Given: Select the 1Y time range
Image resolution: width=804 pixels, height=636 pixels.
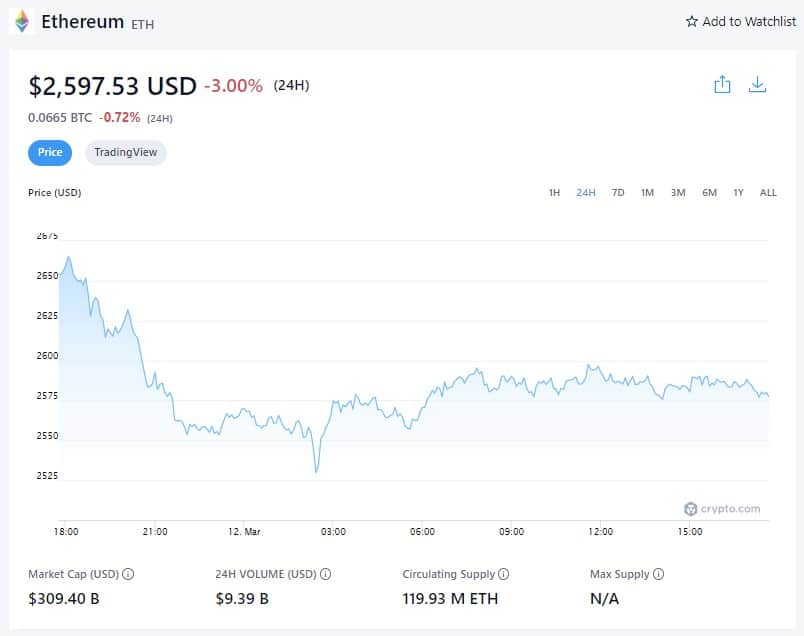Looking at the screenshot, I should pos(738,193).
